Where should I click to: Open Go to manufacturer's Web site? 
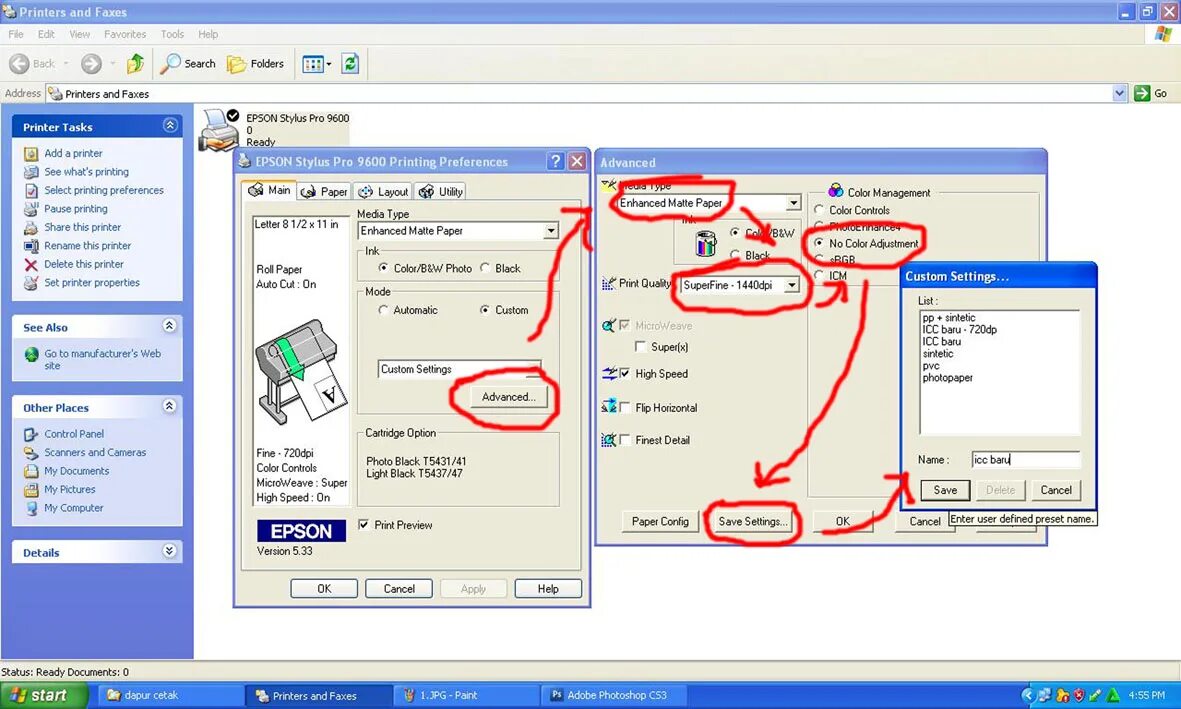102,359
